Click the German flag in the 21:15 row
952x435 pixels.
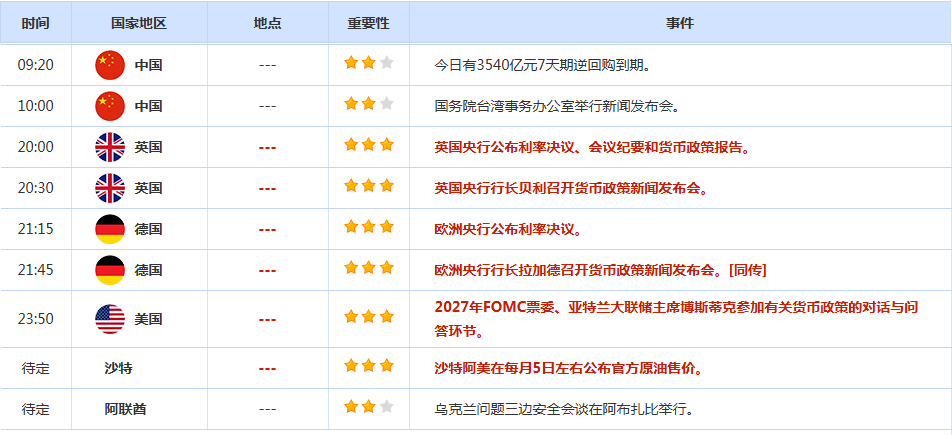(110, 229)
